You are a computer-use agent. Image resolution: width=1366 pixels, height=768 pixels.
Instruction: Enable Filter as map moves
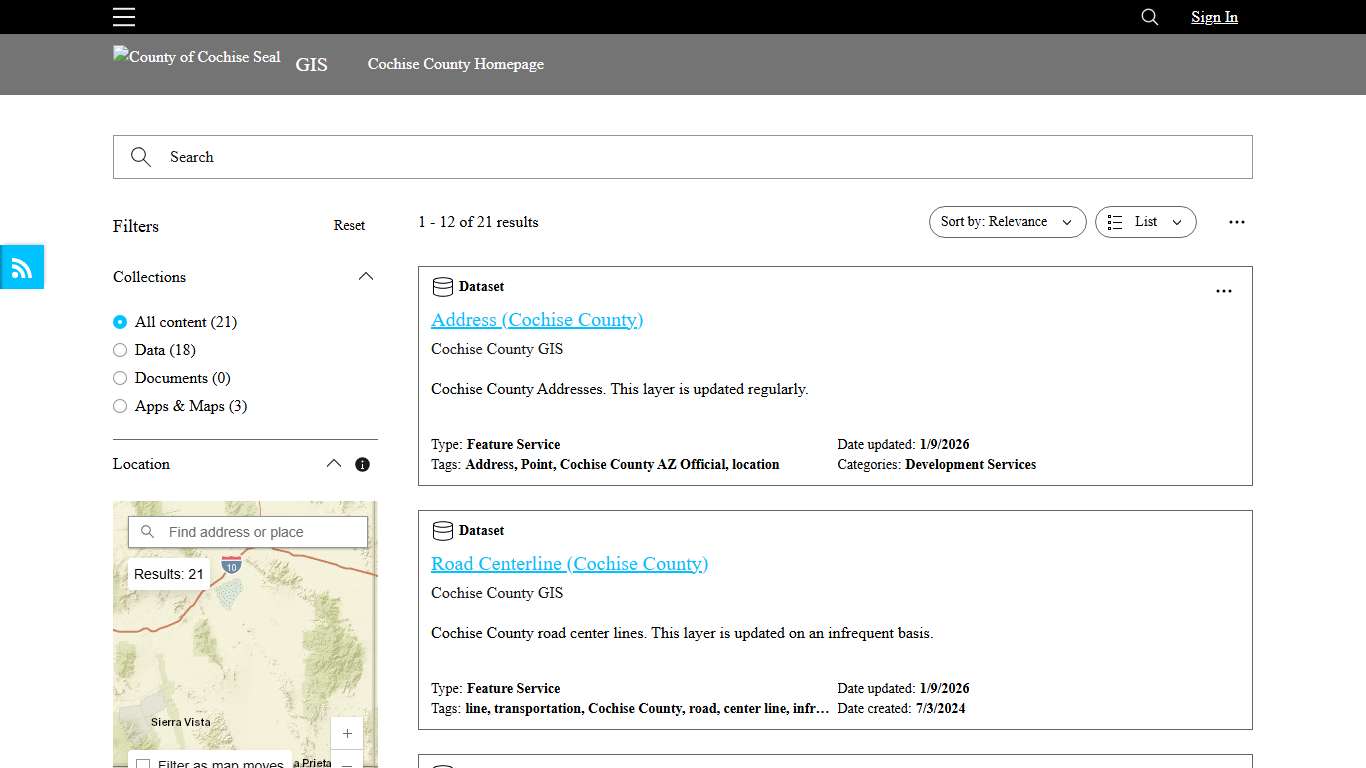(x=144, y=763)
